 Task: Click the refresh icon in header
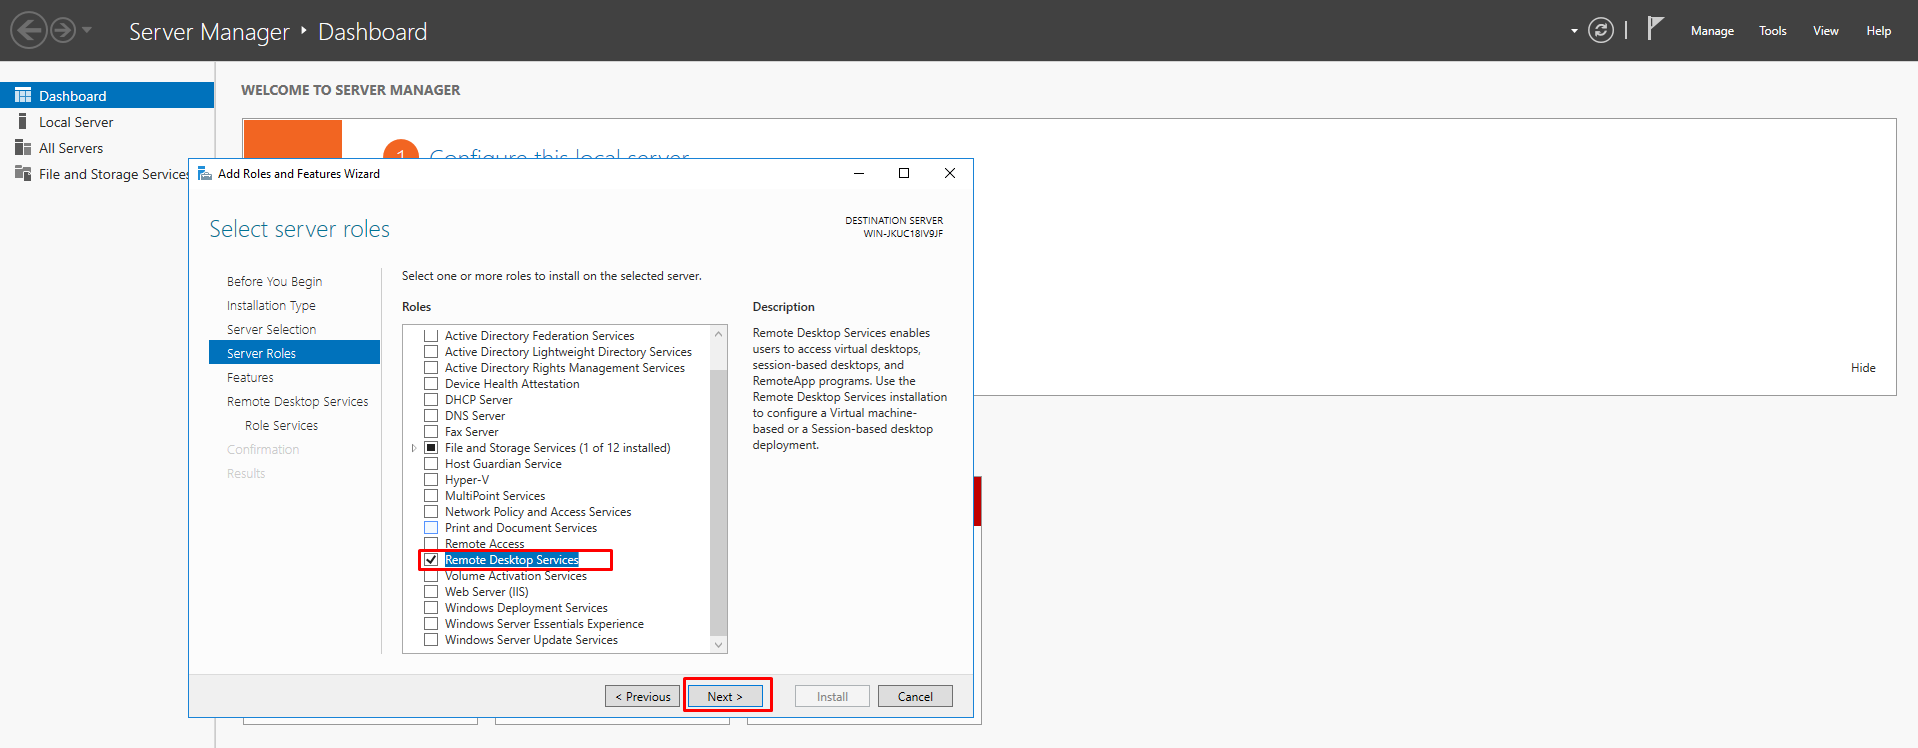click(x=1601, y=31)
